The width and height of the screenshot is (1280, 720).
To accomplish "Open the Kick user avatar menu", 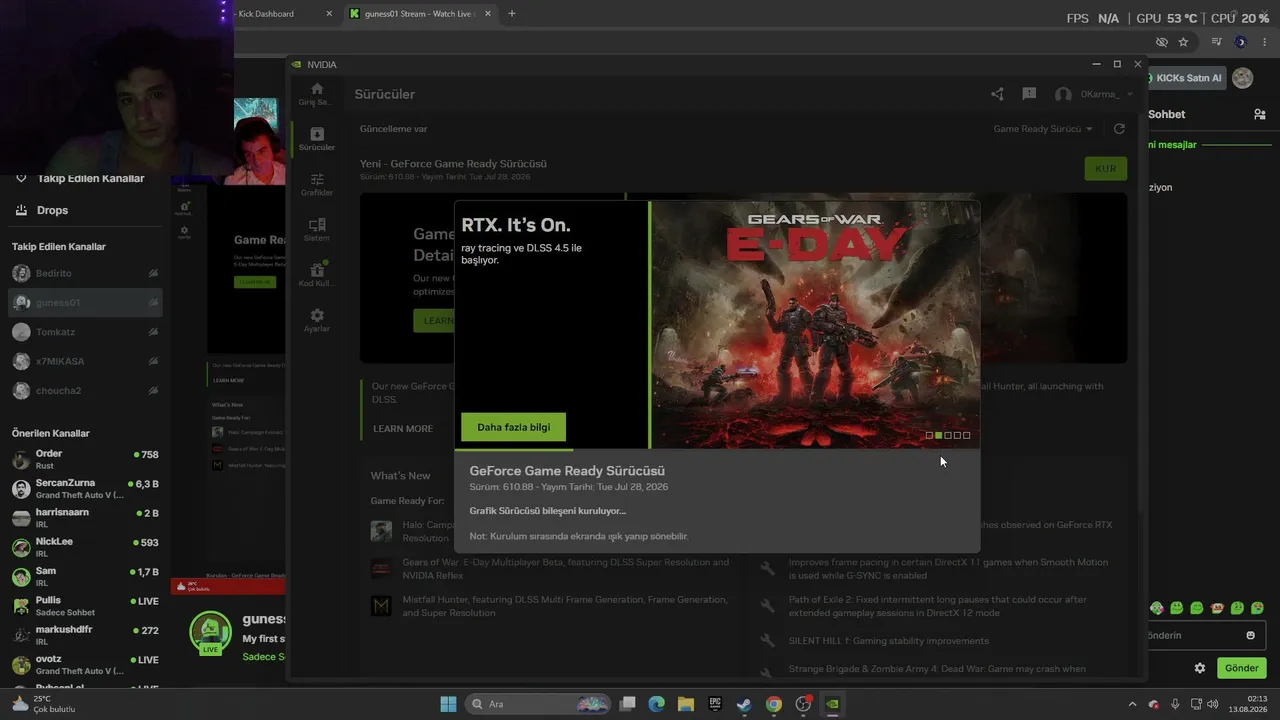I will pyautogui.click(x=1242, y=78).
